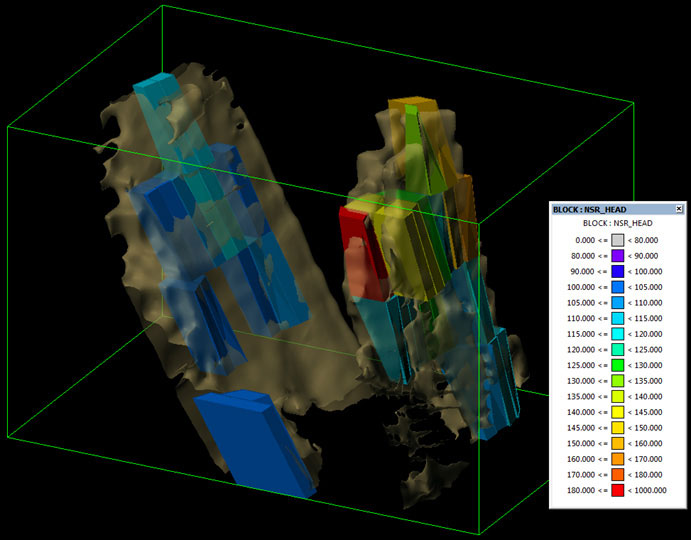691x540 pixels.
Task: Click the '0.000 <=' lower limit text
Action: tap(591, 240)
